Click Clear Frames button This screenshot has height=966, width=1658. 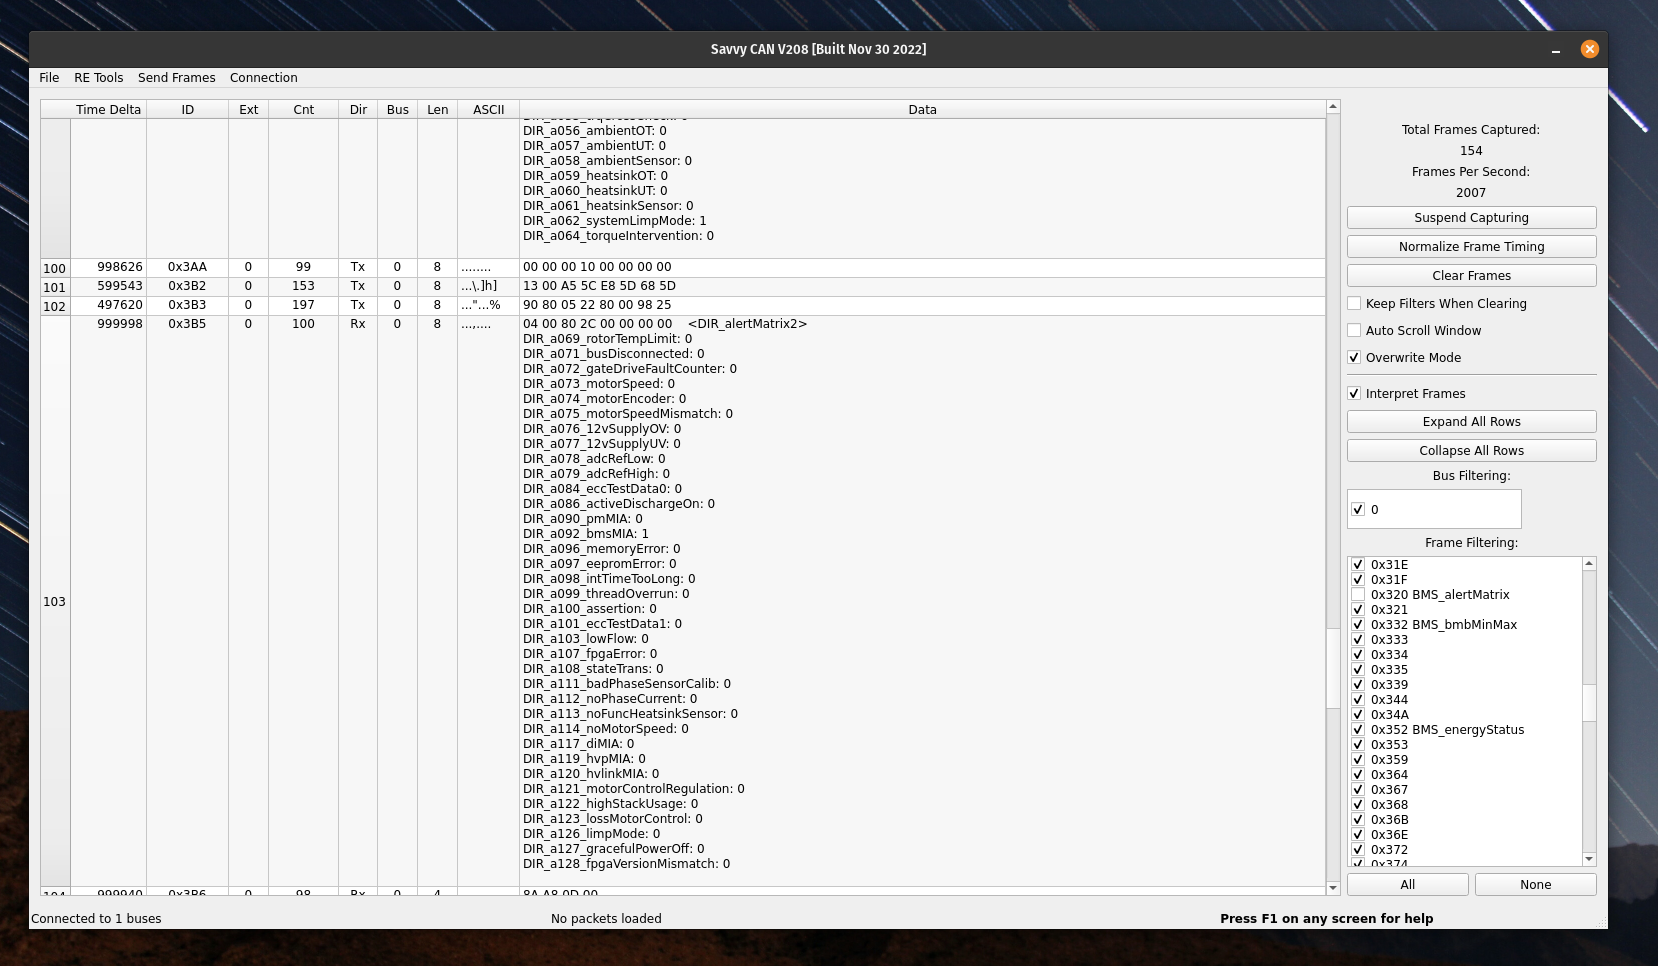(x=1471, y=276)
